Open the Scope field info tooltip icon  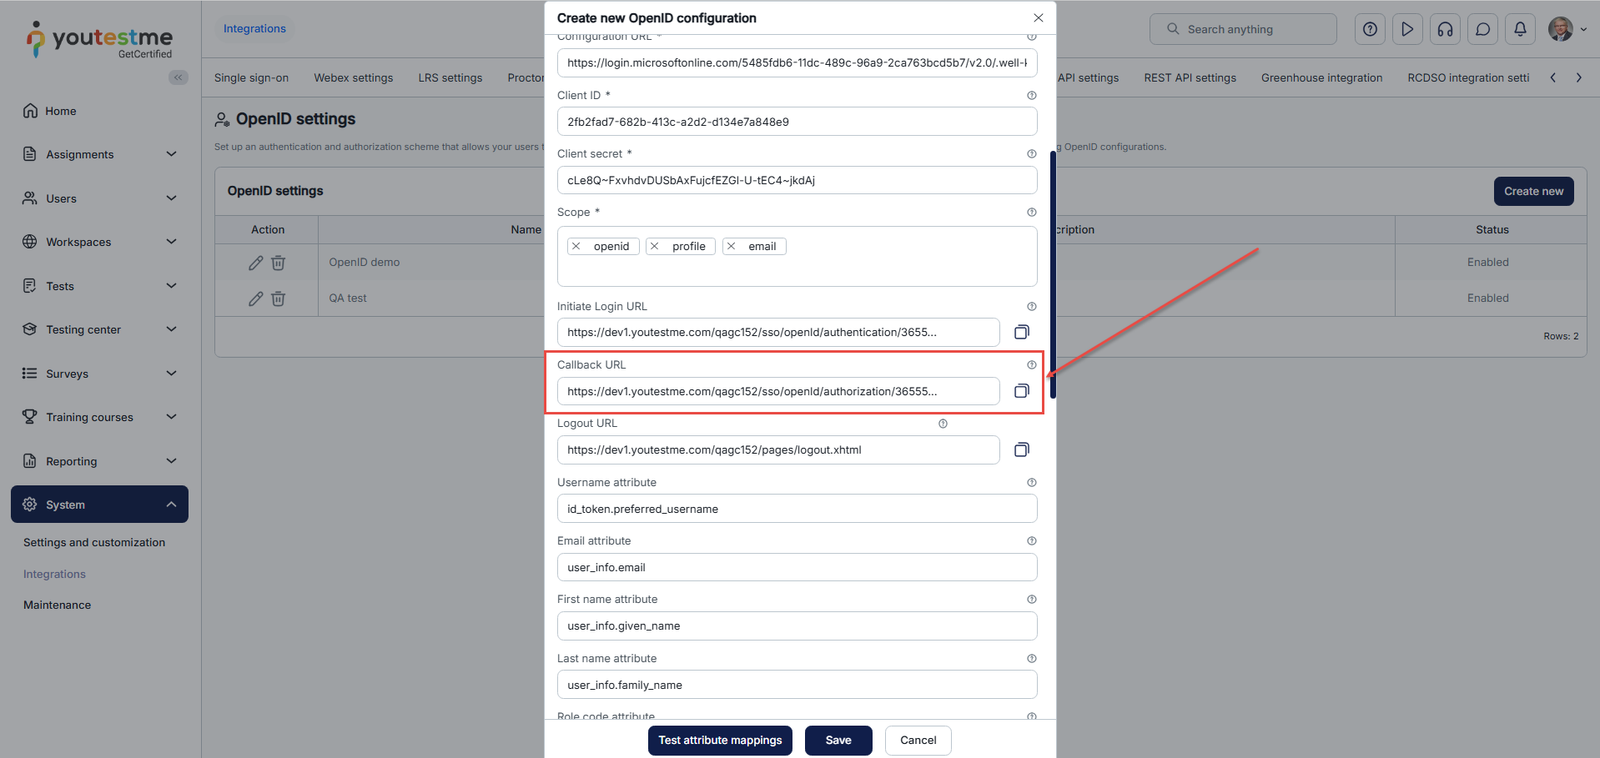pyautogui.click(x=1032, y=212)
